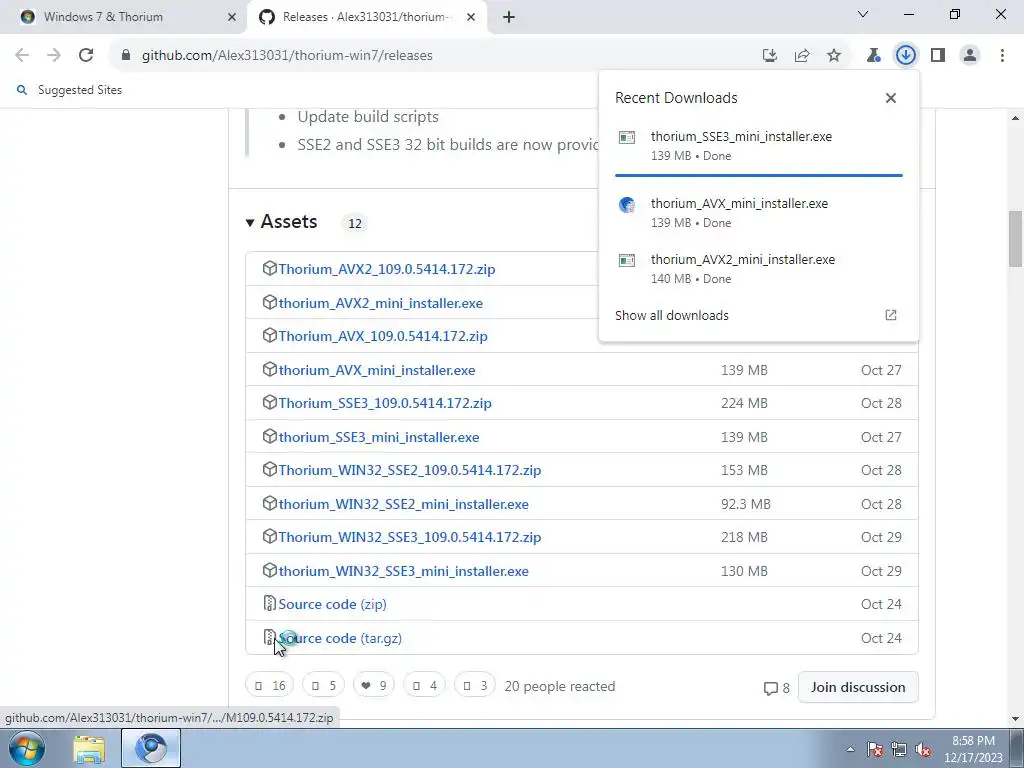Download thorium_AVX_mini_installer.exe asset
Viewport: 1024px width, 768px height.
point(377,370)
